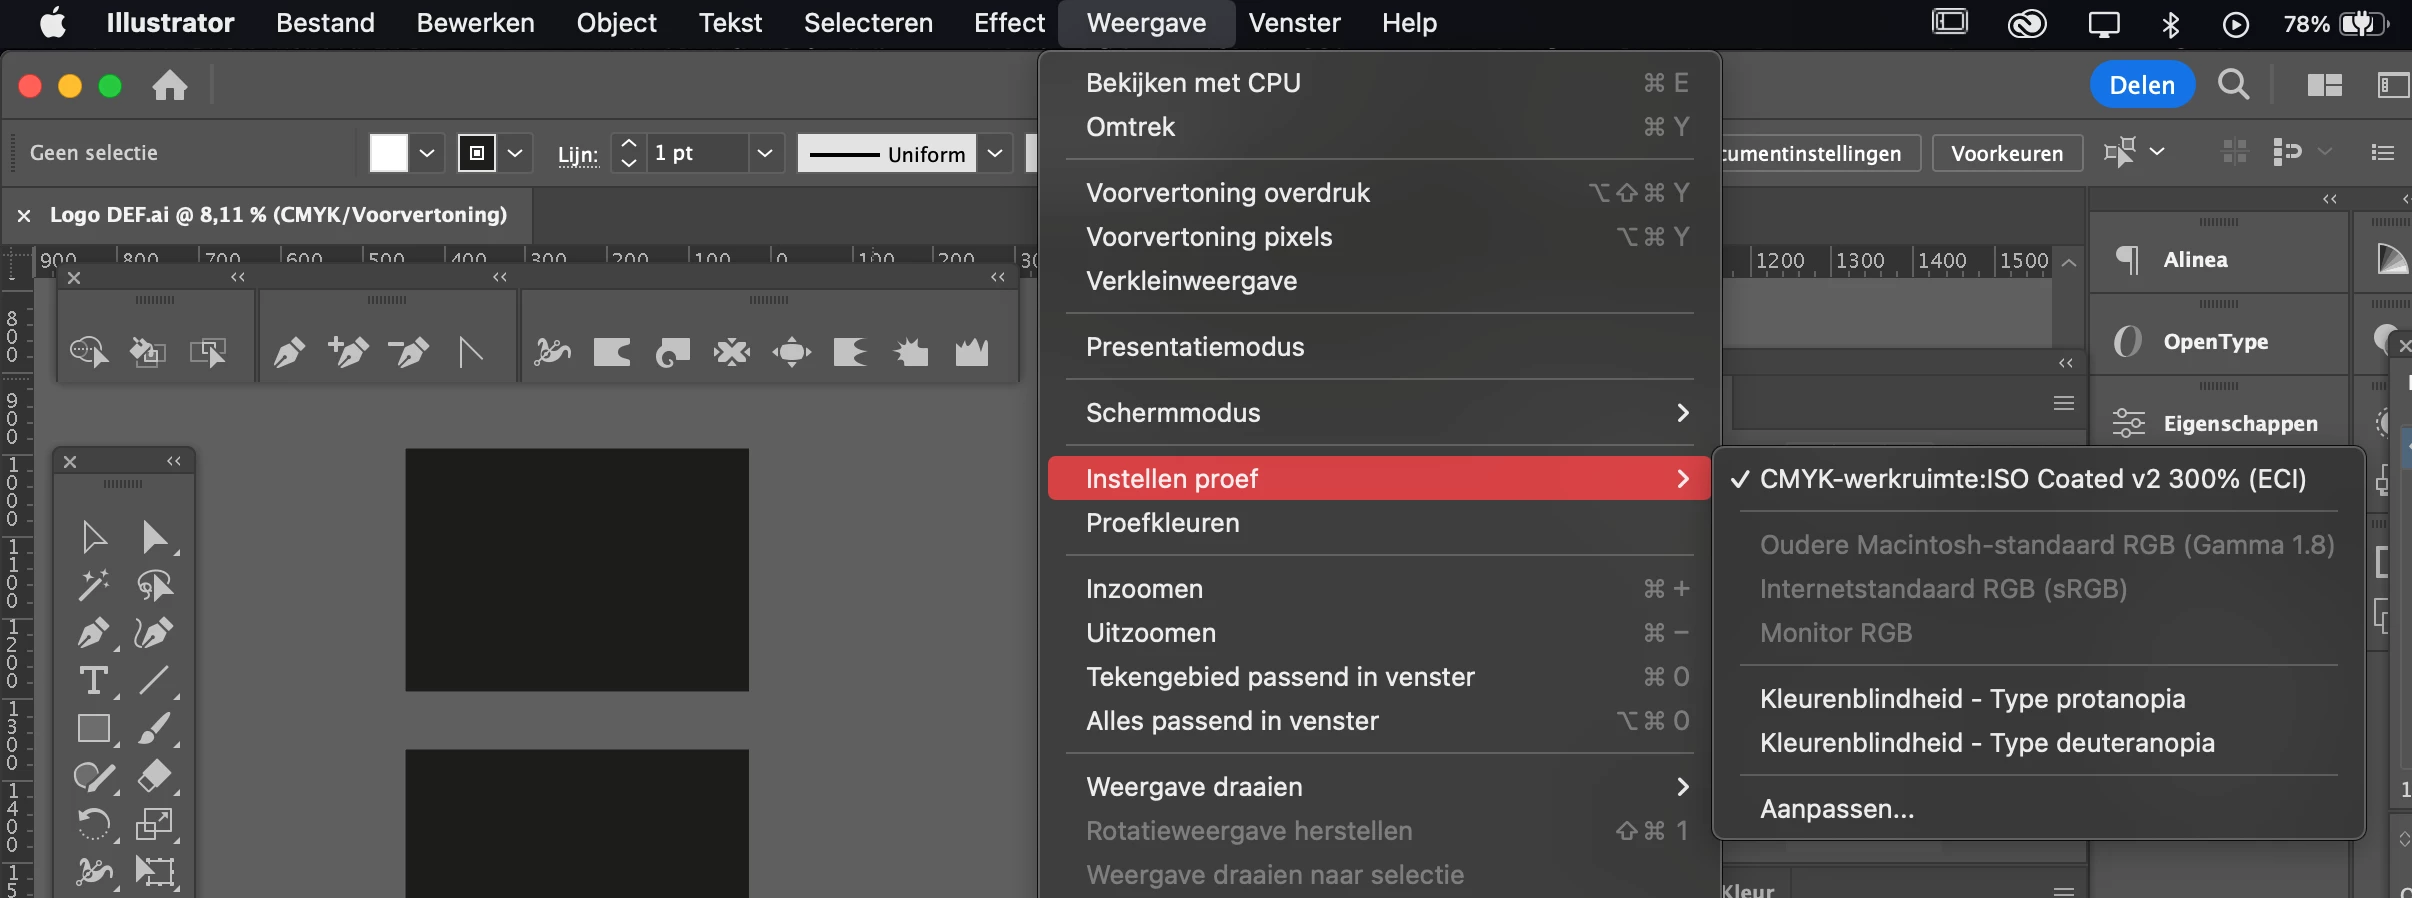This screenshot has width=2412, height=898.
Task: Open the Effect menu
Action: (1009, 23)
